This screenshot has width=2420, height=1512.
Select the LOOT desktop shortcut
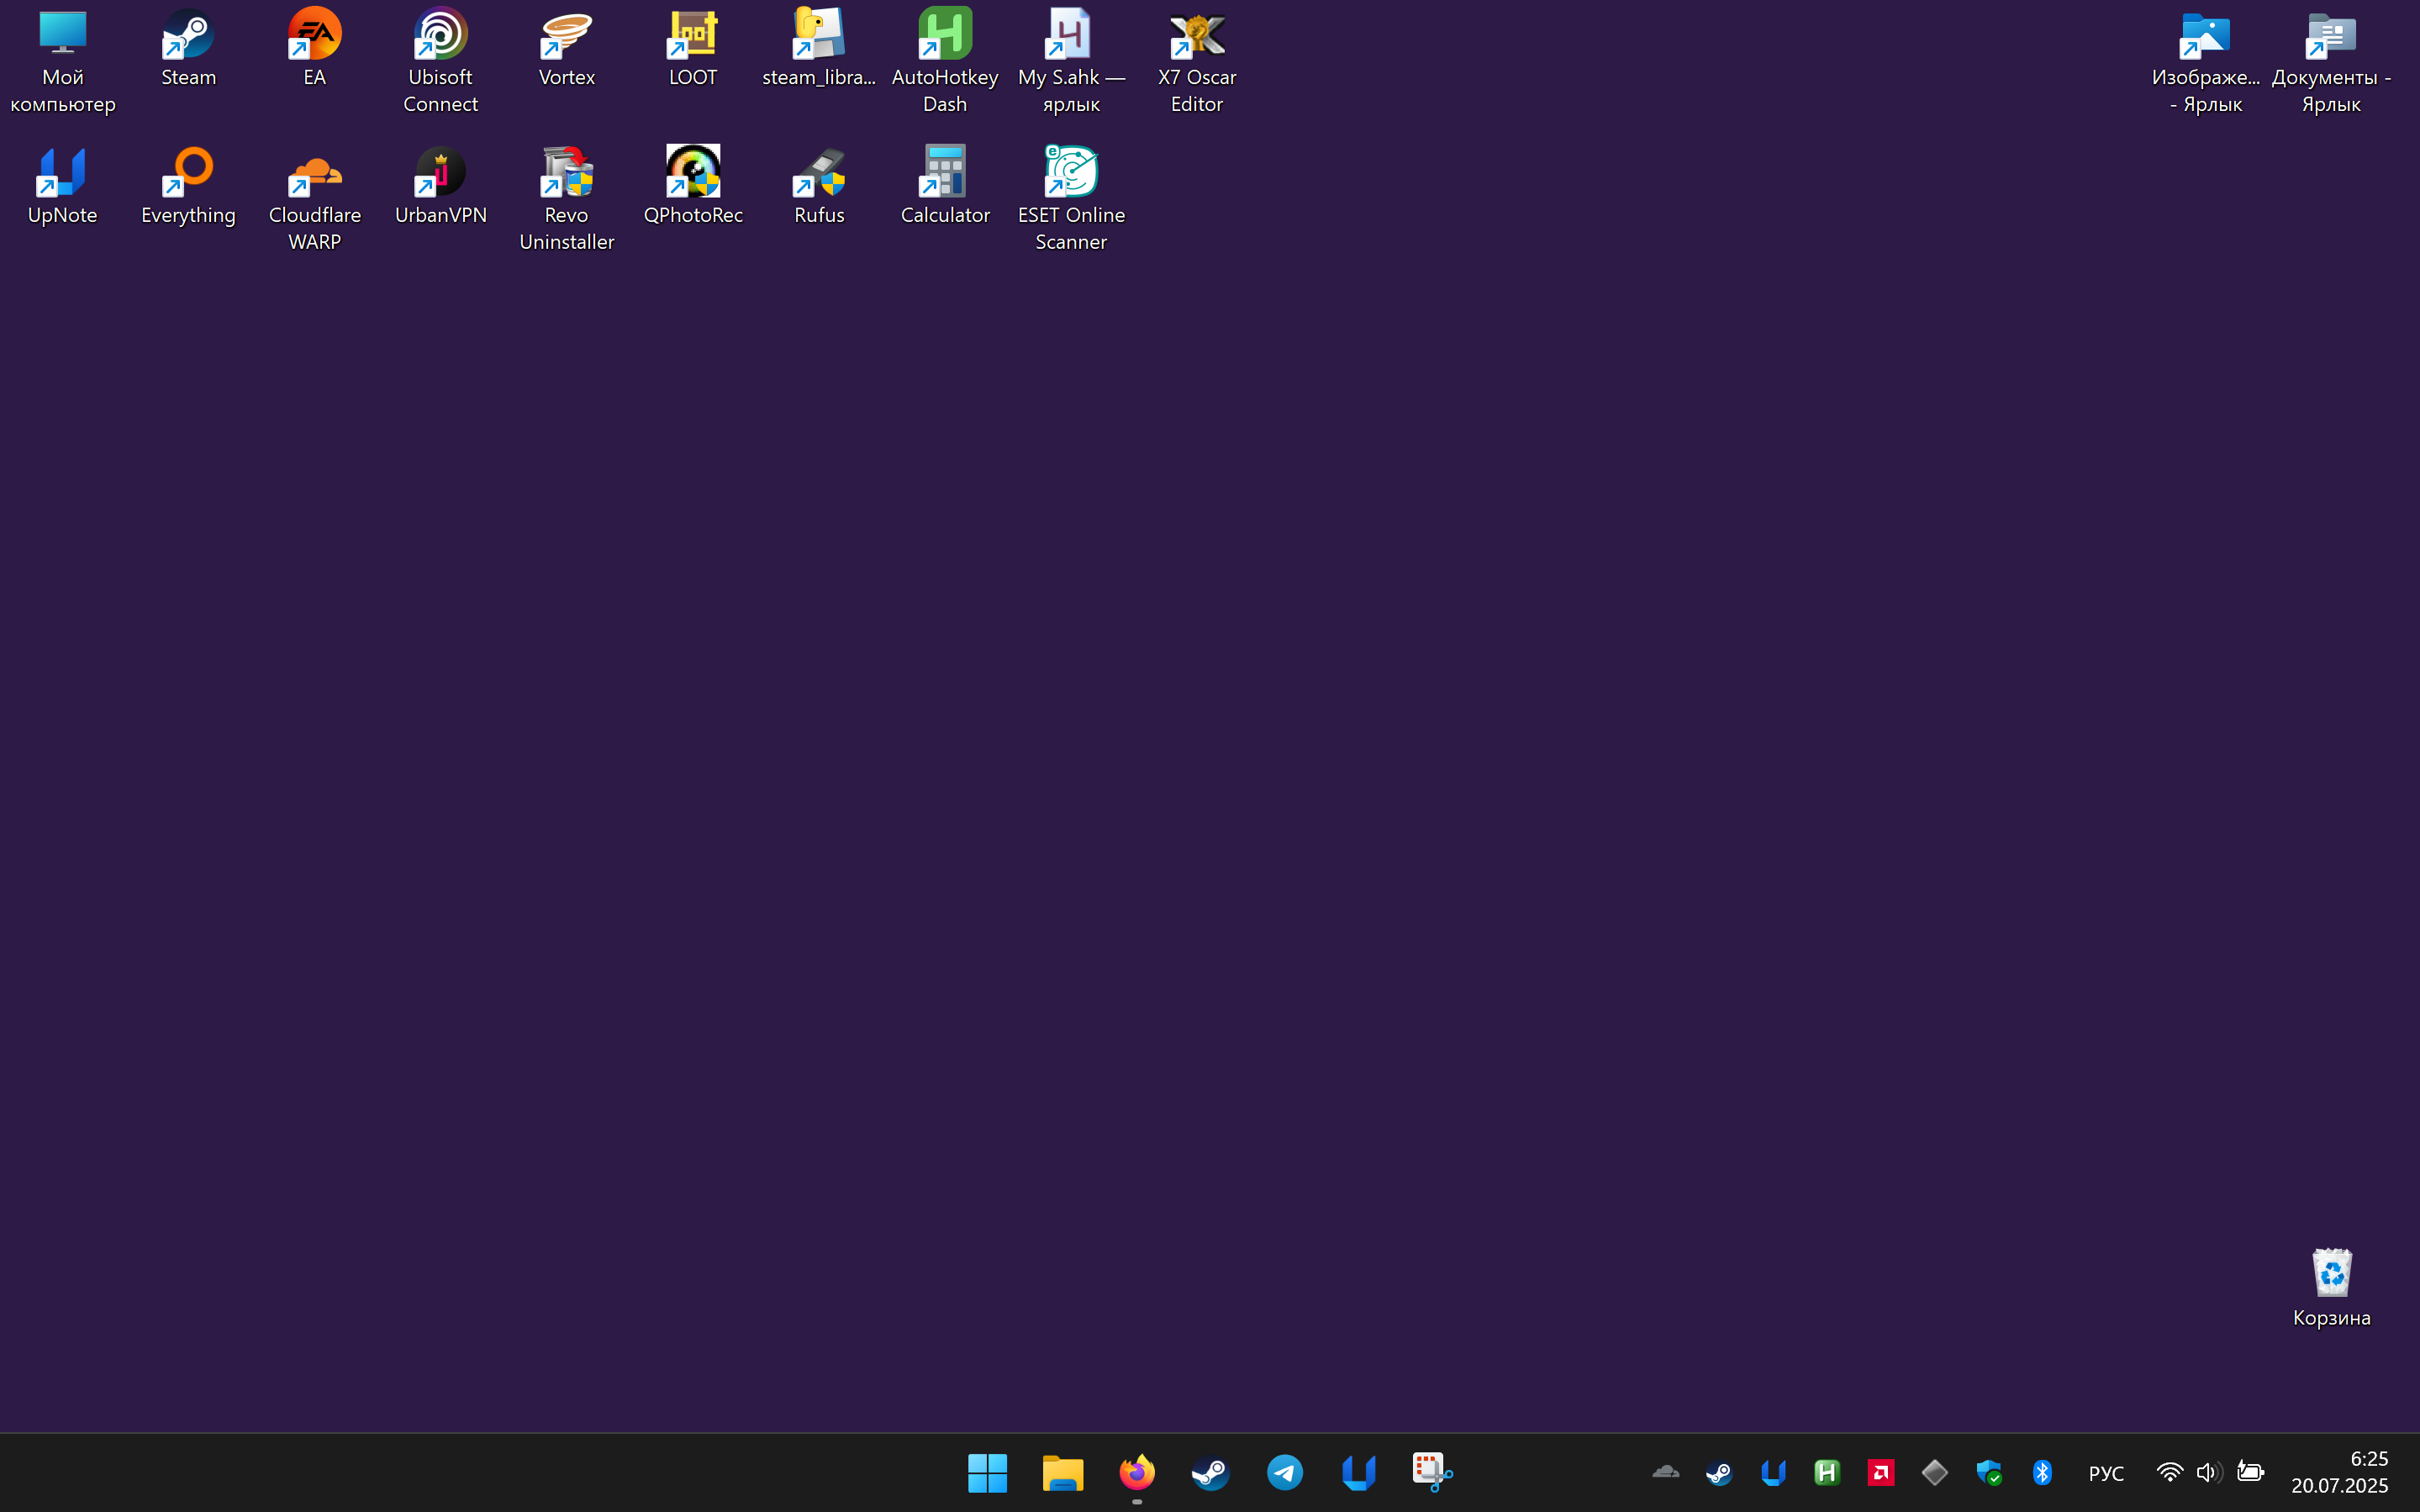pos(693,48)
